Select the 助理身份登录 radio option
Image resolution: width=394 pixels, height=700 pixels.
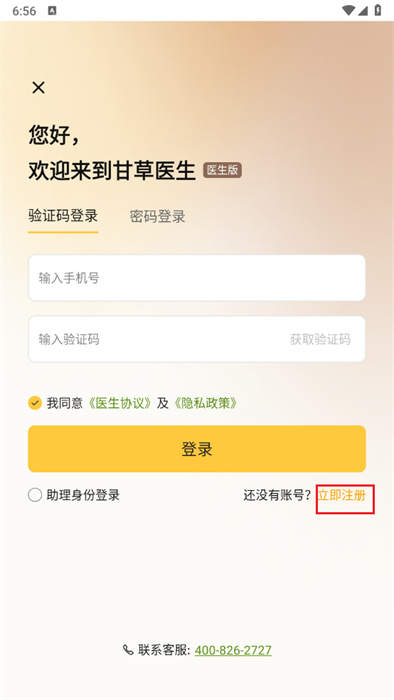[35, 495]
